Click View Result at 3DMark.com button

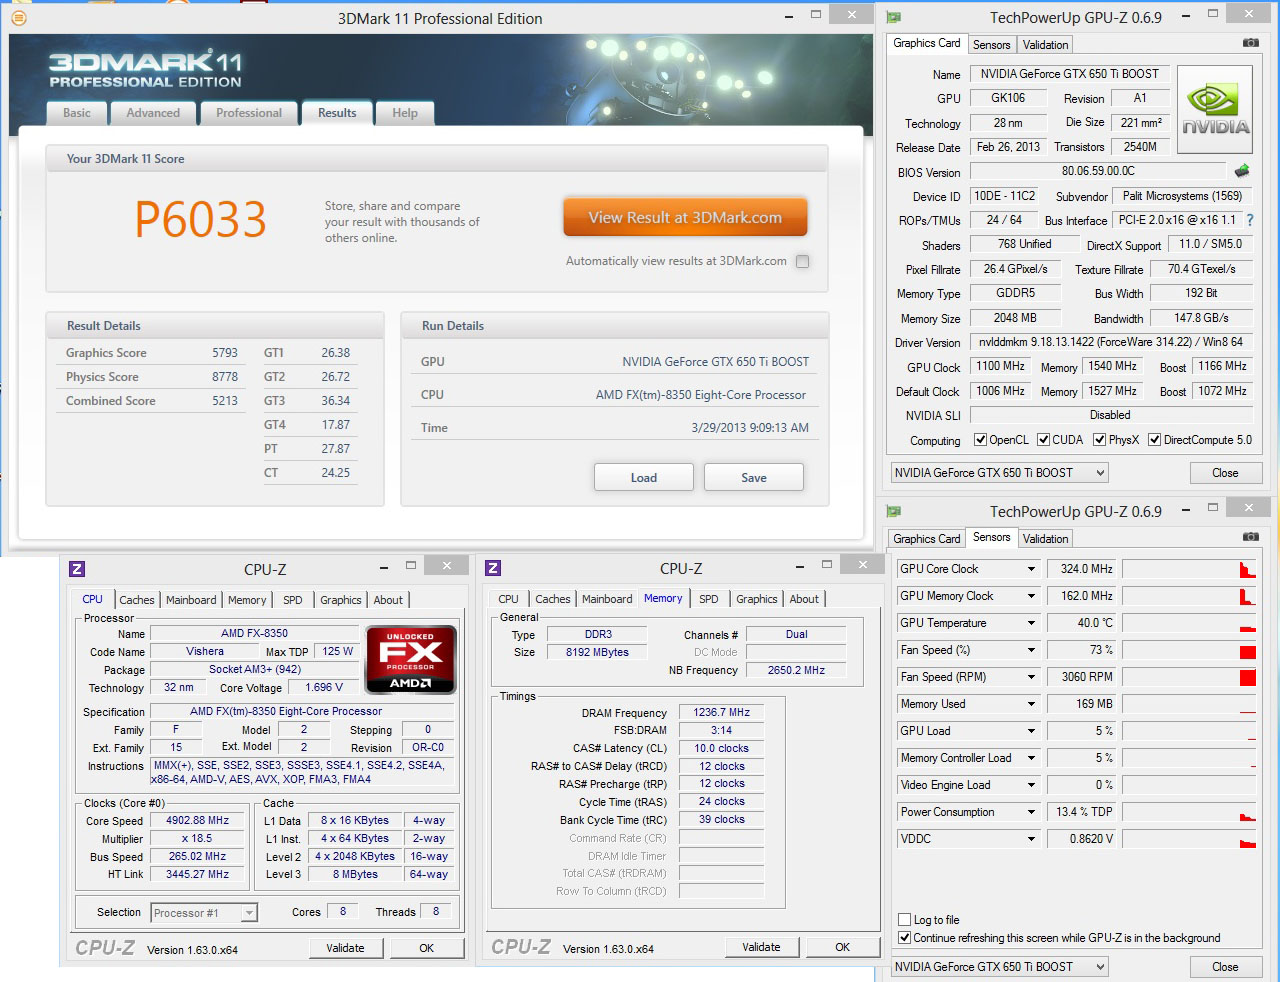coord(685,218)
